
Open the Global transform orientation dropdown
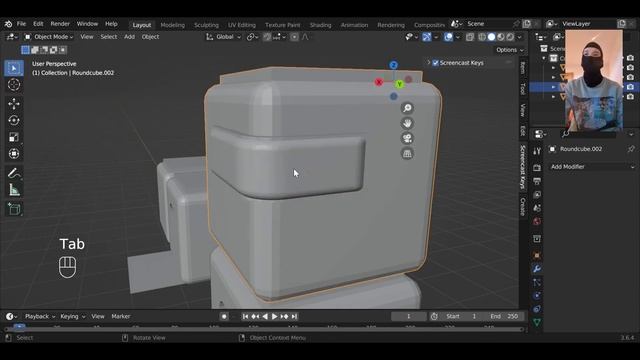pyautogui.click(x=223, y=37)
